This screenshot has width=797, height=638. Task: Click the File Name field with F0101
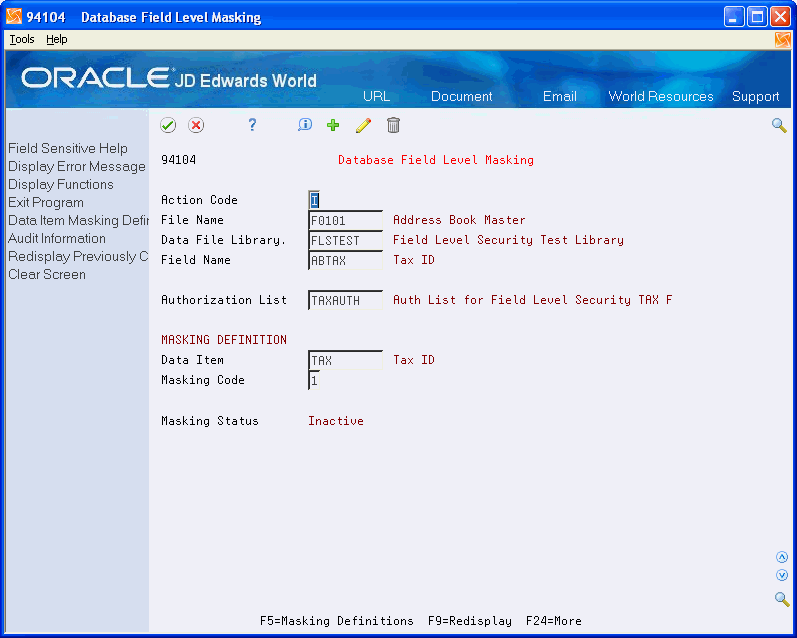(345, 220)
